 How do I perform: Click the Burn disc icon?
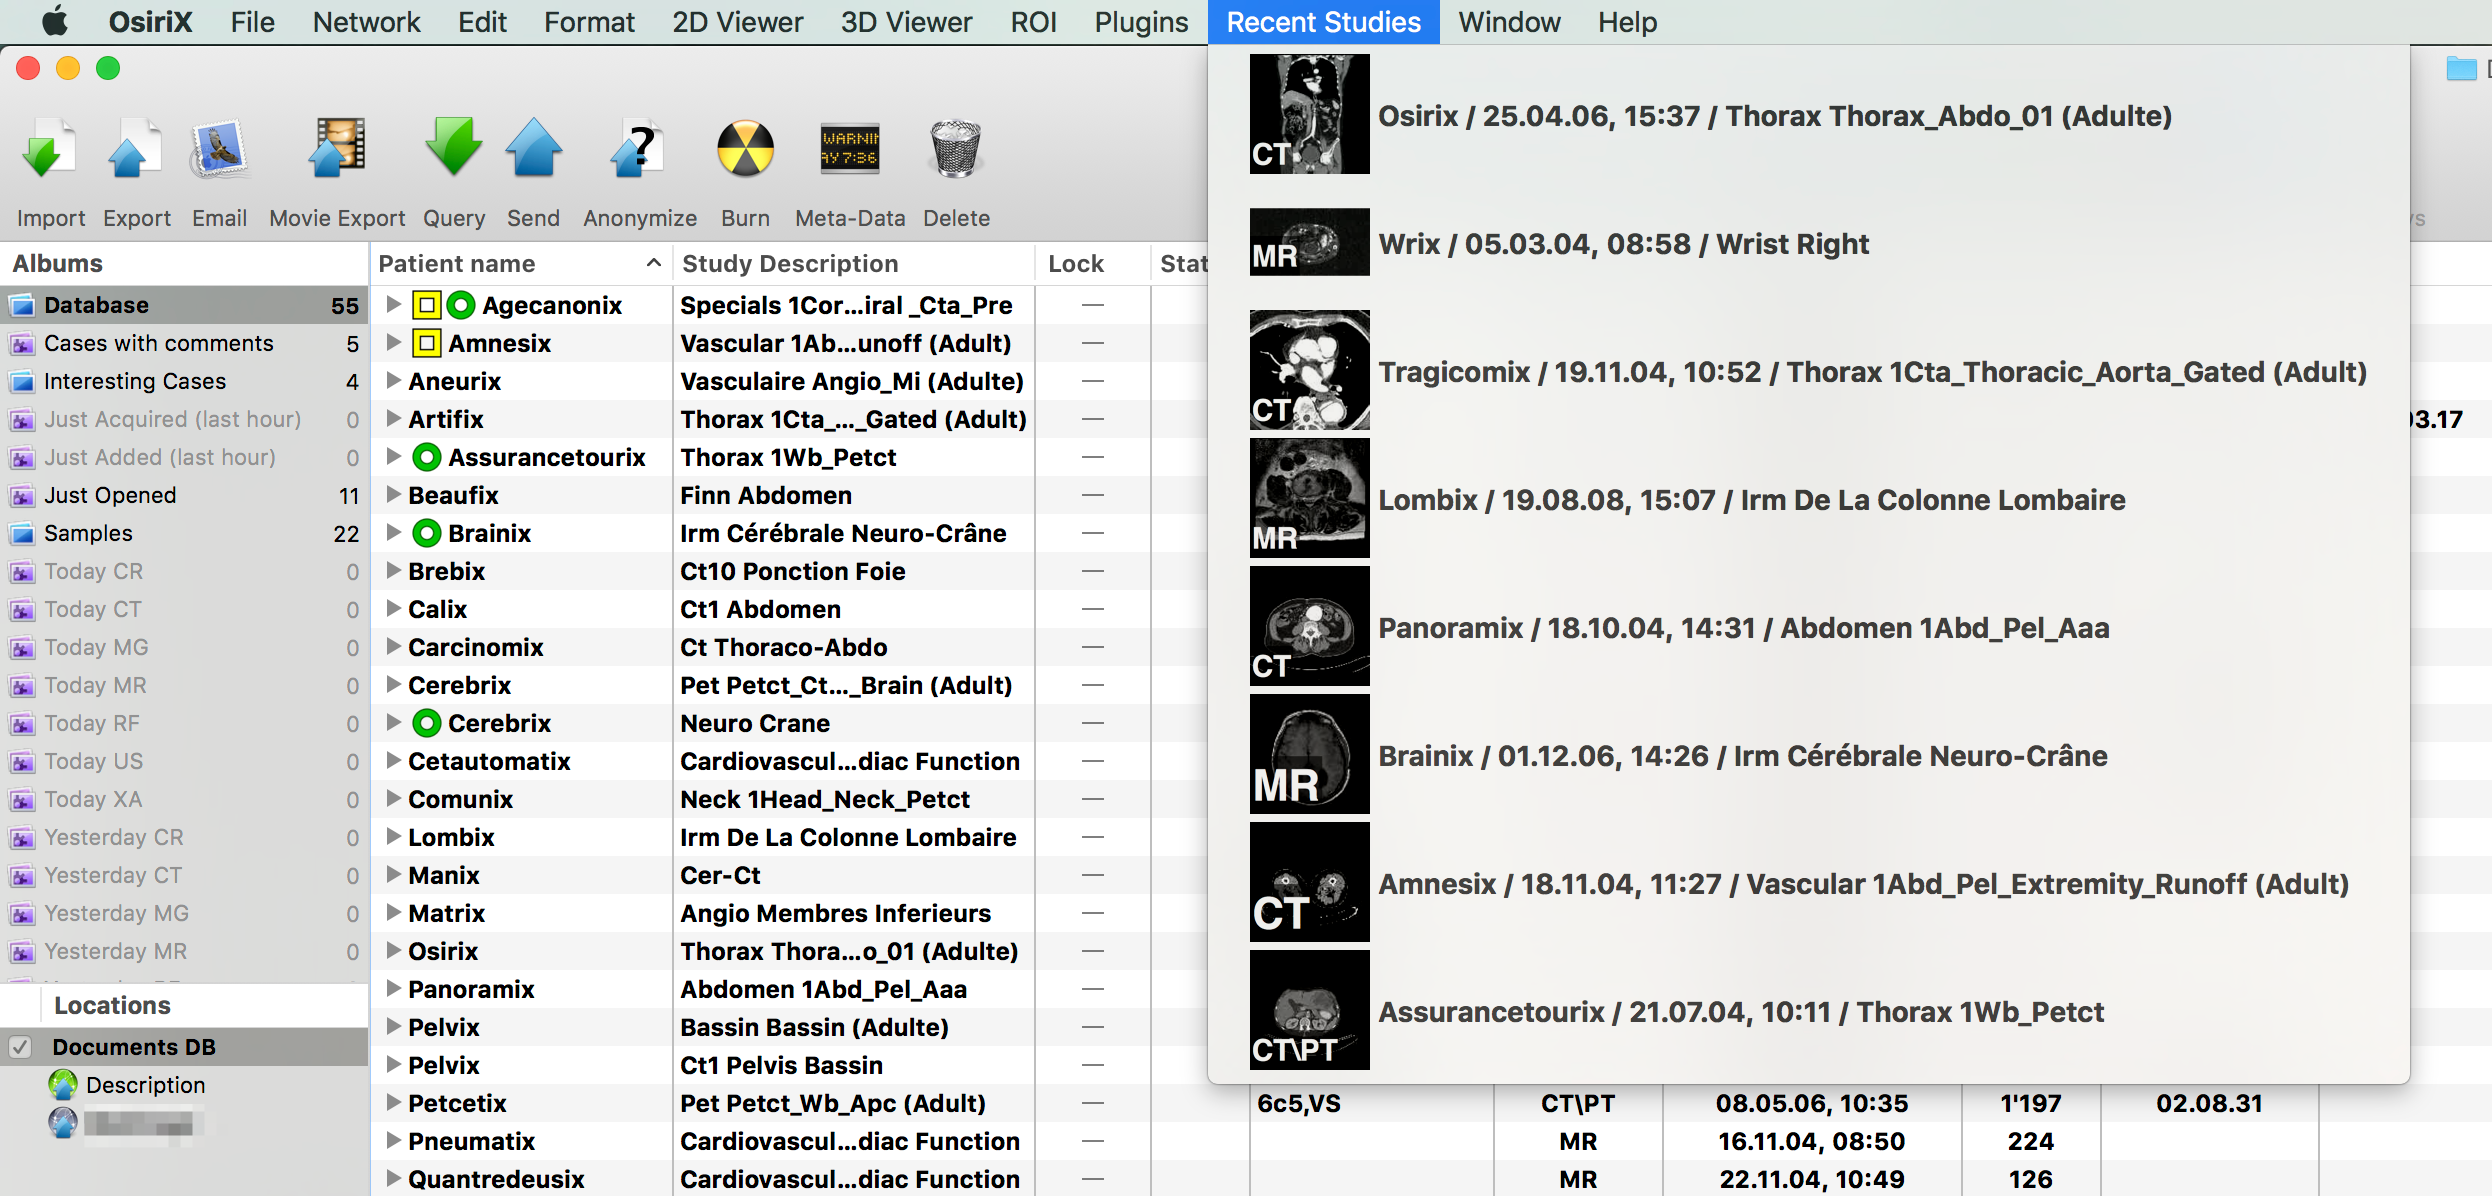coord(745,149)
